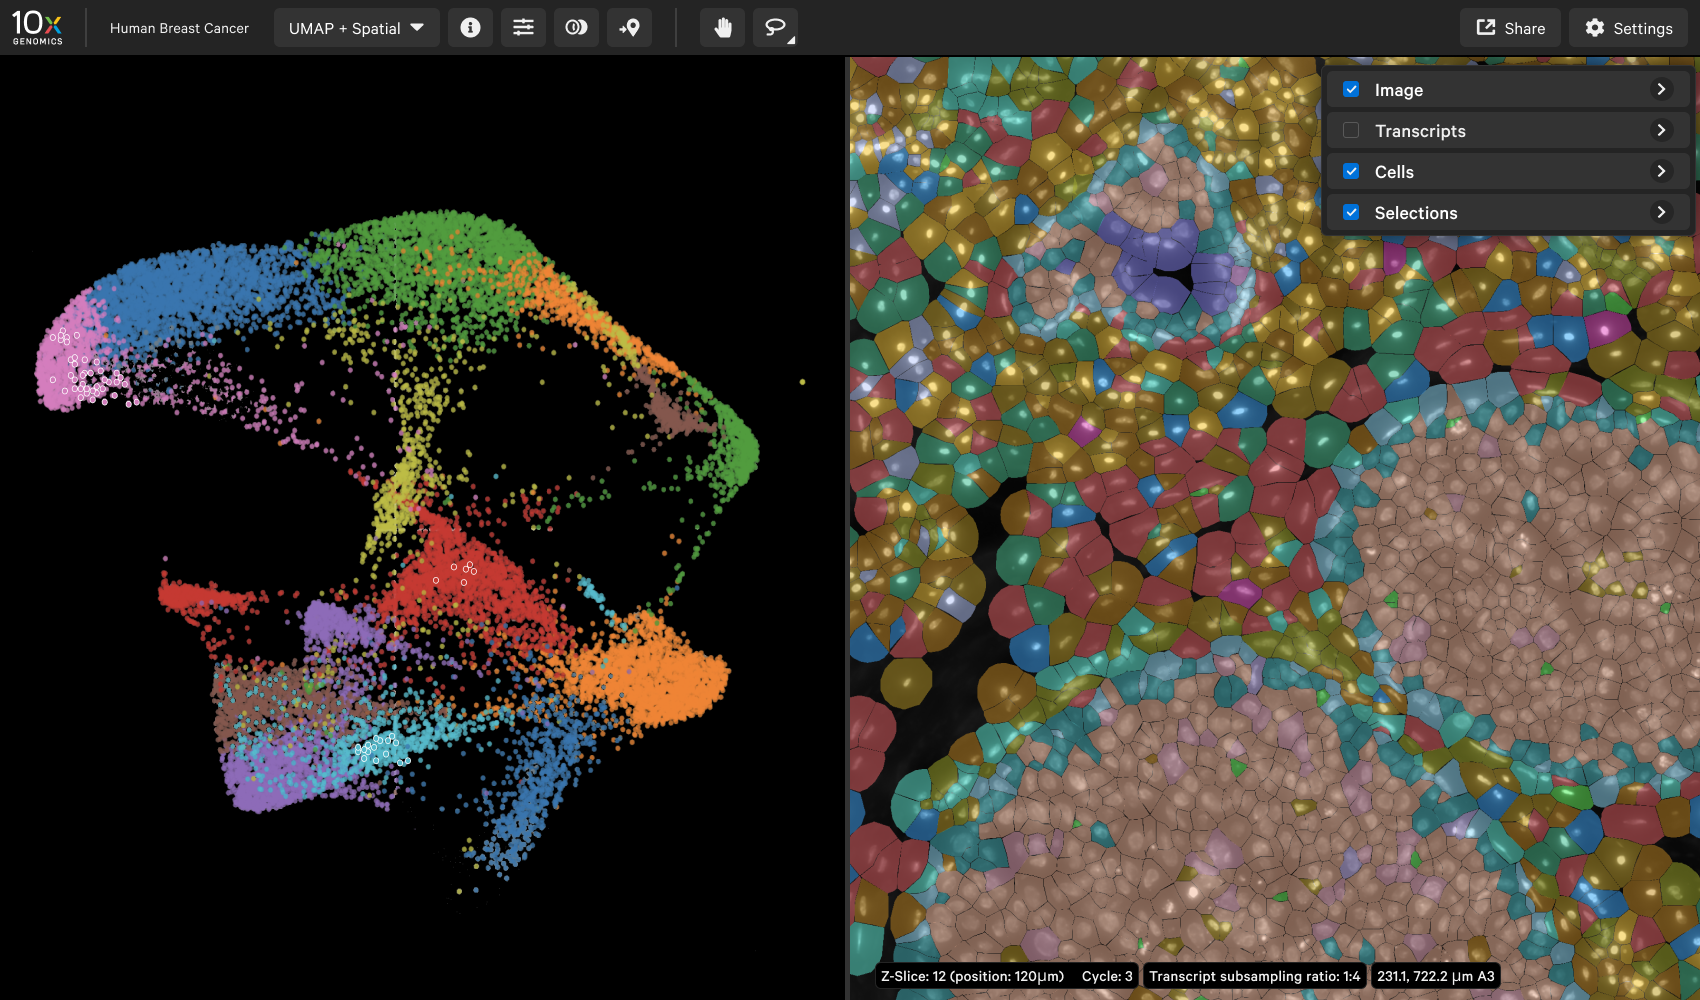The width and height of the screenshot is (1700, 1000).
Task: Enable the Transcripts layer checkbox
Action: (x=1351, y=131)
